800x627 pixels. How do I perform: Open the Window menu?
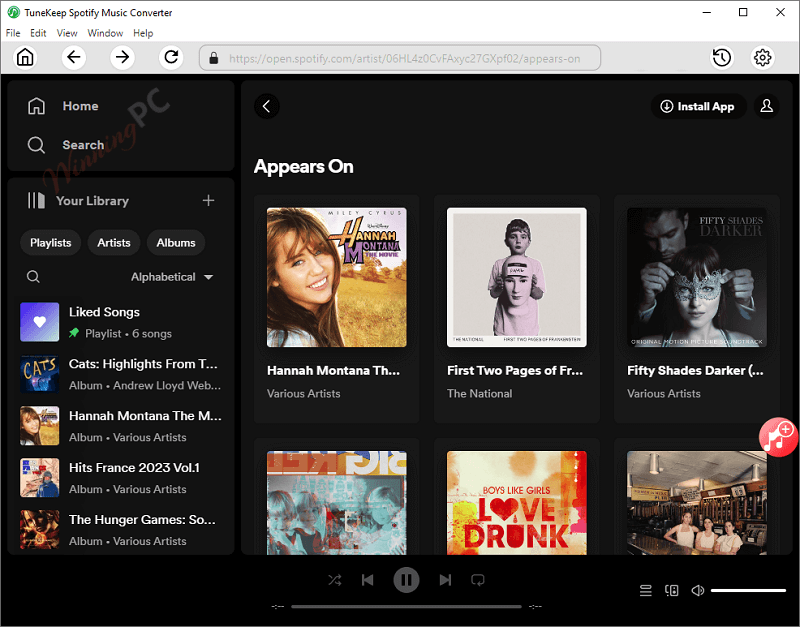click(105, 33)
